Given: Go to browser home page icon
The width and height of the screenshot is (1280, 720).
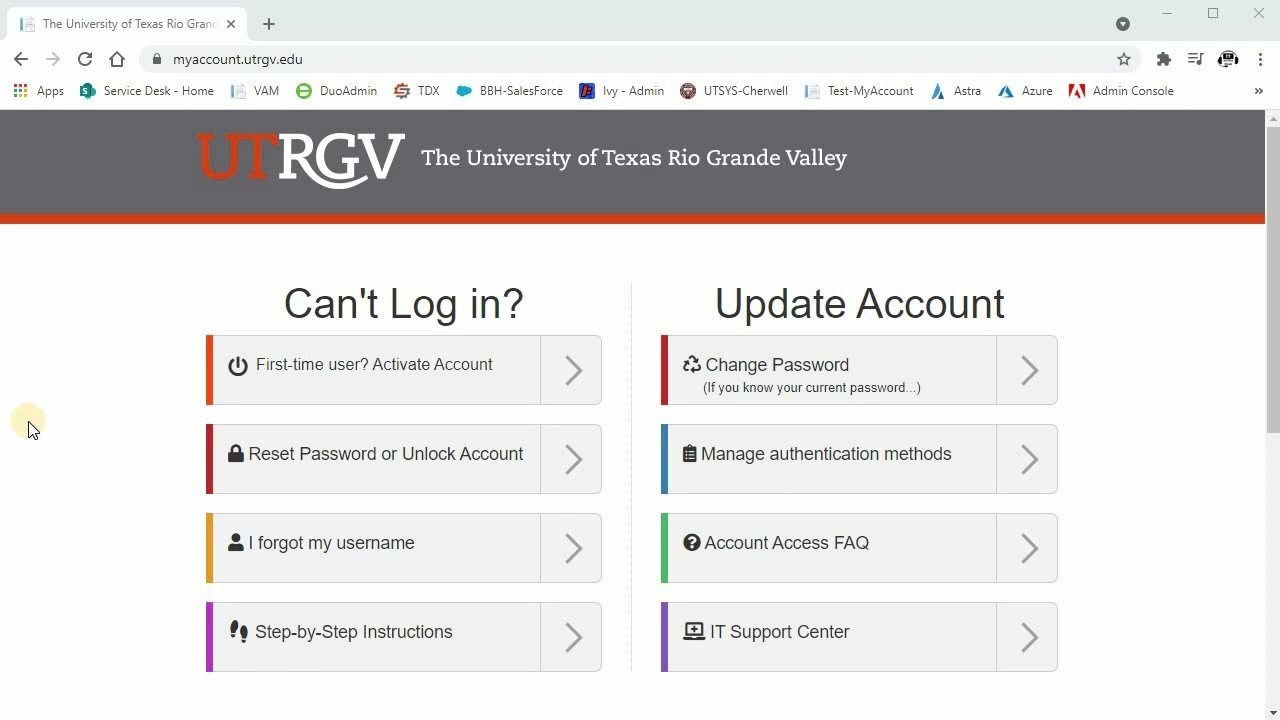Looking at the screenshot, I should point(117,59).
